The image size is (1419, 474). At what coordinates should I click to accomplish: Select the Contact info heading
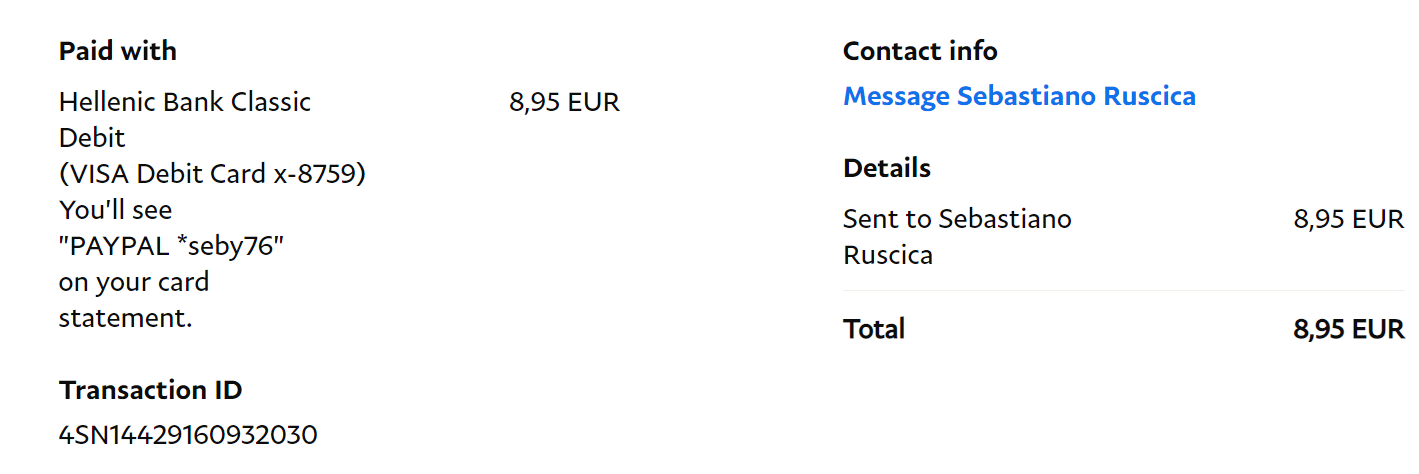[x=920, y=51]
